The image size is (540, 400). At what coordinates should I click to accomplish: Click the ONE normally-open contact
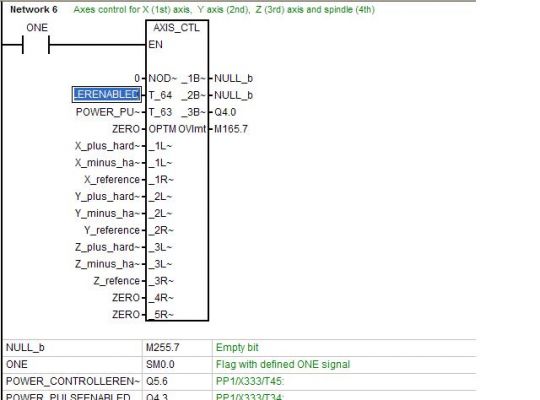[x=36, y=44]
